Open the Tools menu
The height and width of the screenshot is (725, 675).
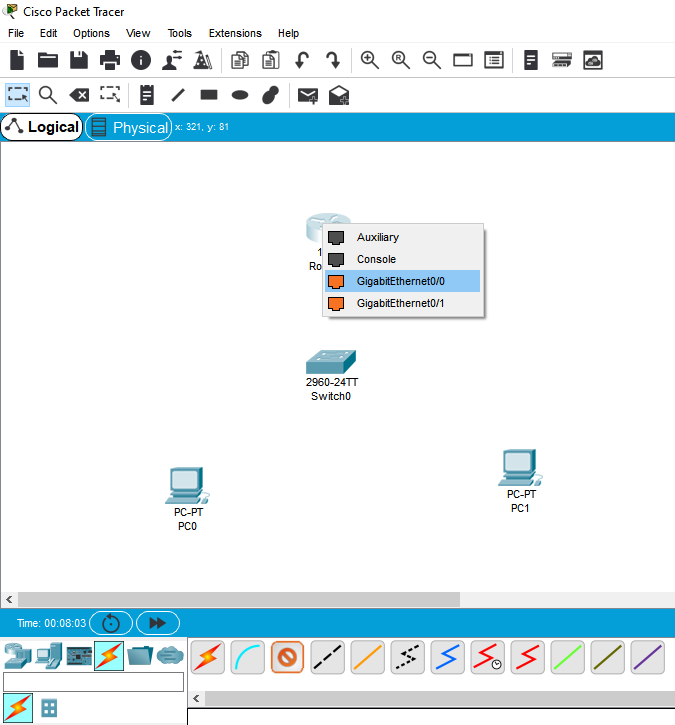(x=179, y=33)
